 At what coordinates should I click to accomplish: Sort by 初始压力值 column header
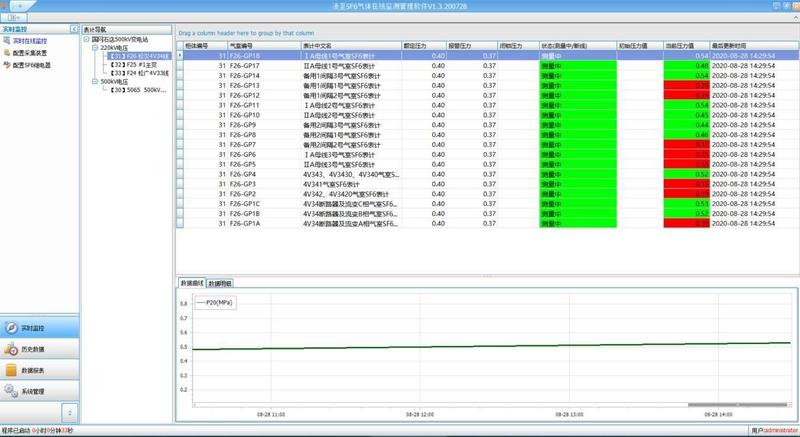pyautogui.click(x=640, y=46)
